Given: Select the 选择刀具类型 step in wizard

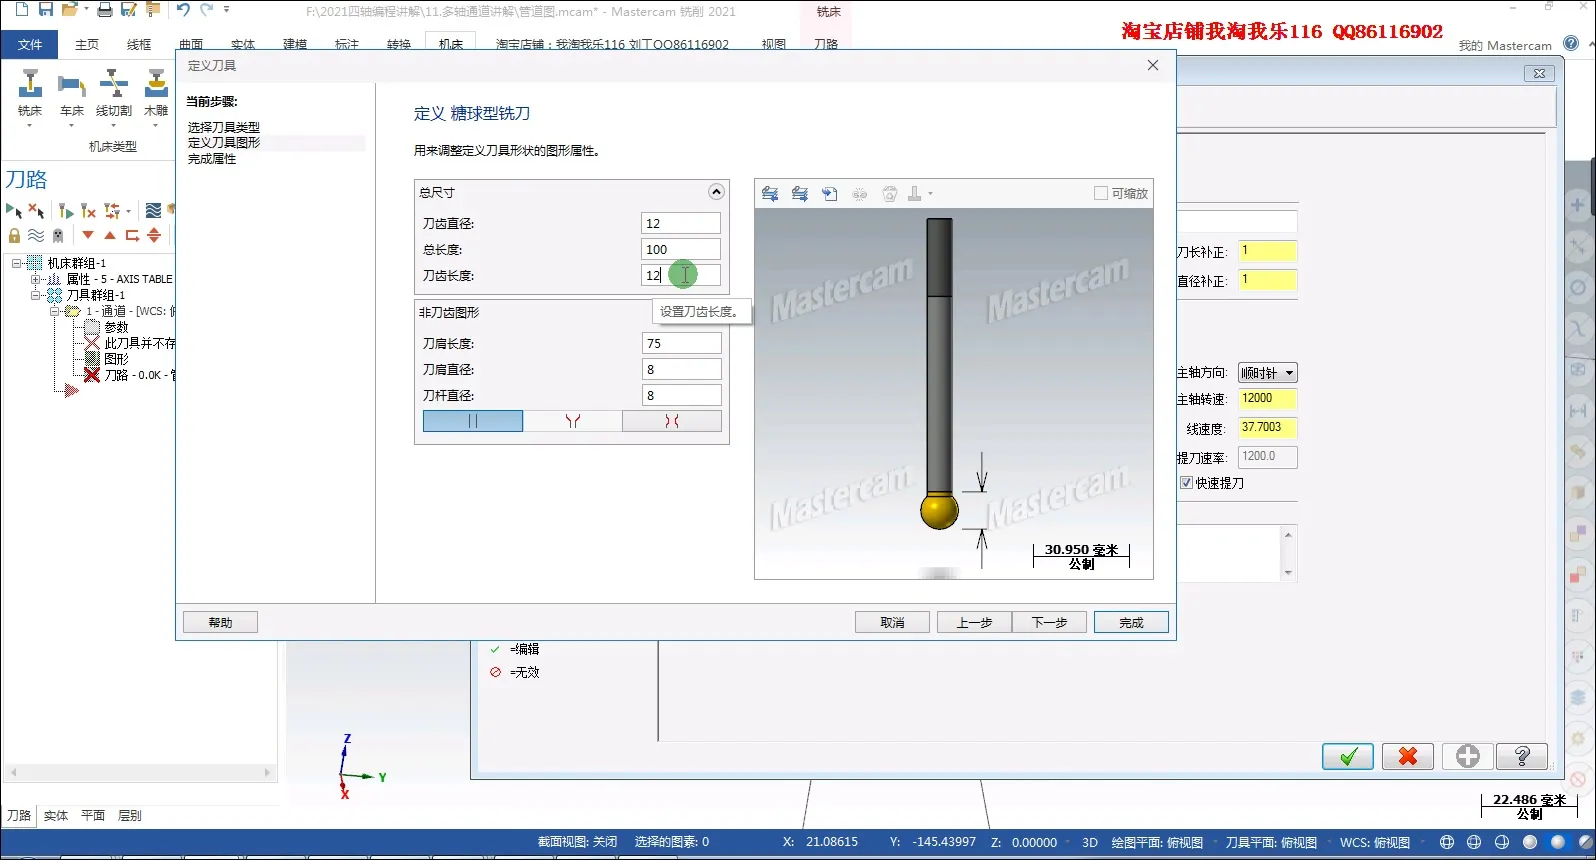Looking at the screenshot, I should click(224, 127).
